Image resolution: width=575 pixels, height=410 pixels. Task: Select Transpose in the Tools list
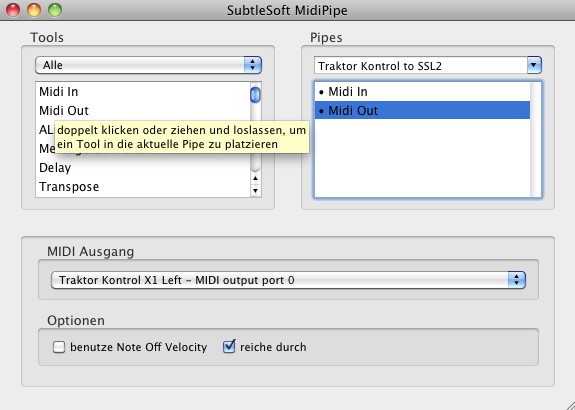(143, 187)
